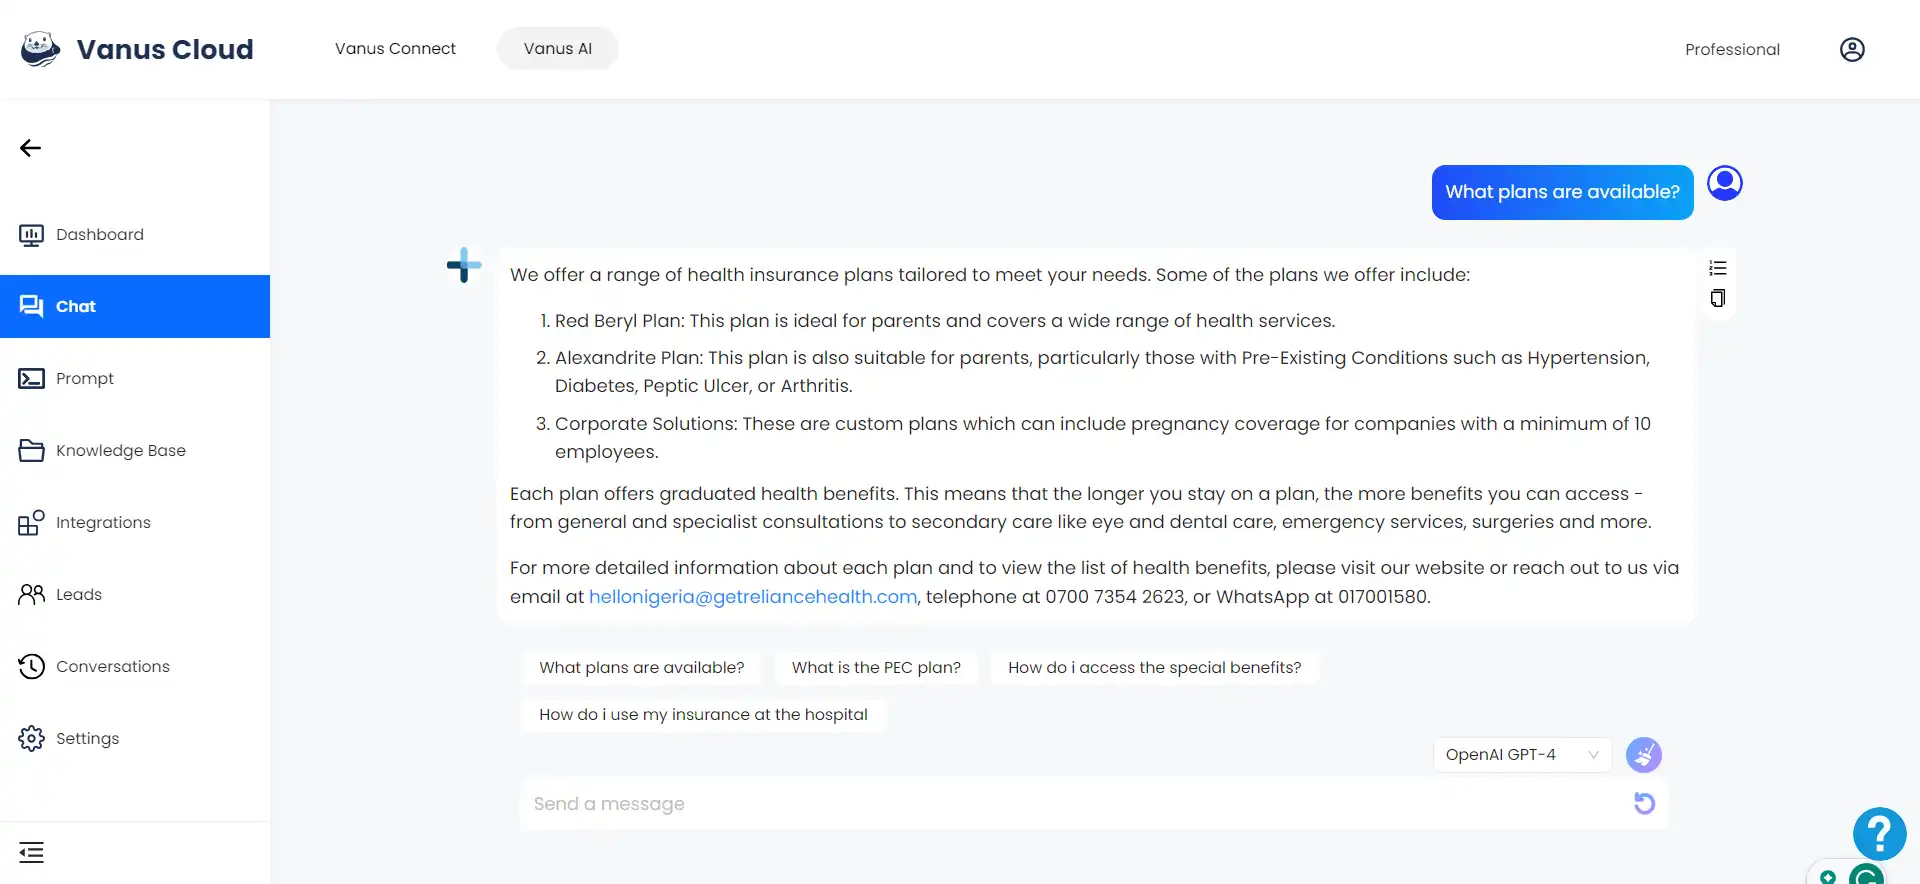This screenshot has height=884, width=1920.
Task: Focus the Send a message input
Action: point(1075,804)
